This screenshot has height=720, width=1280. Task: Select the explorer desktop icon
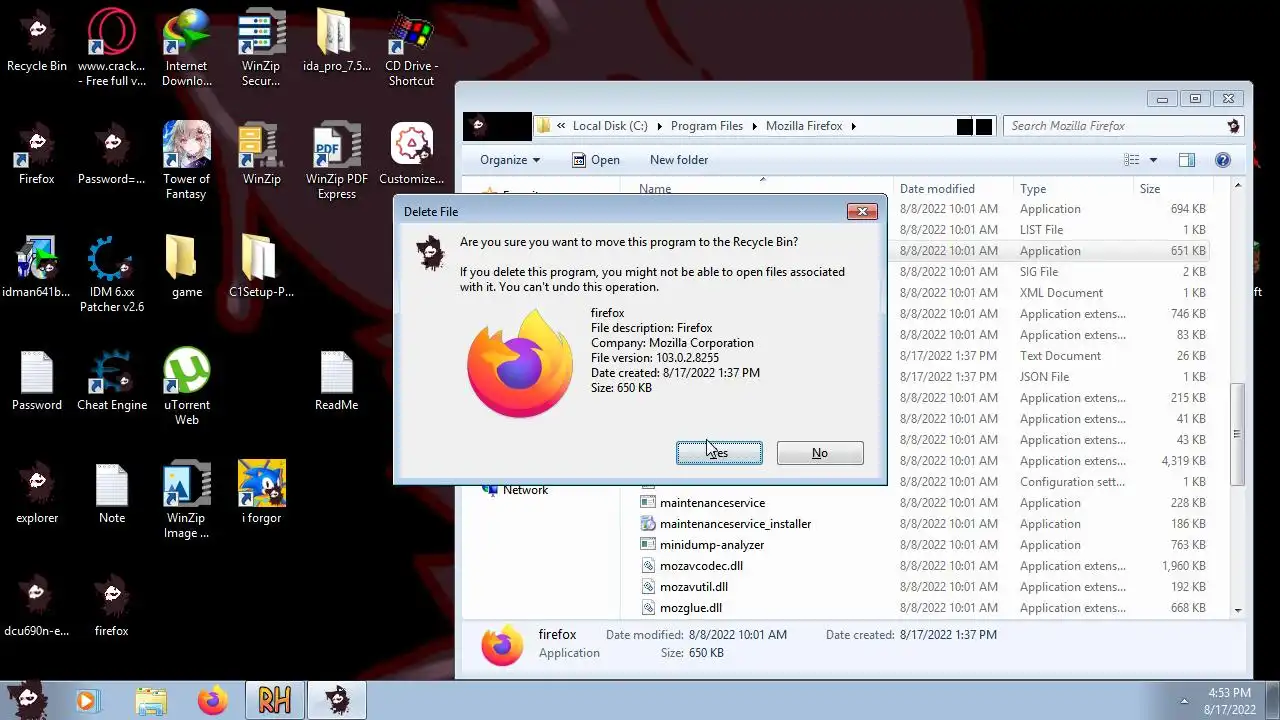pos(37,494)
